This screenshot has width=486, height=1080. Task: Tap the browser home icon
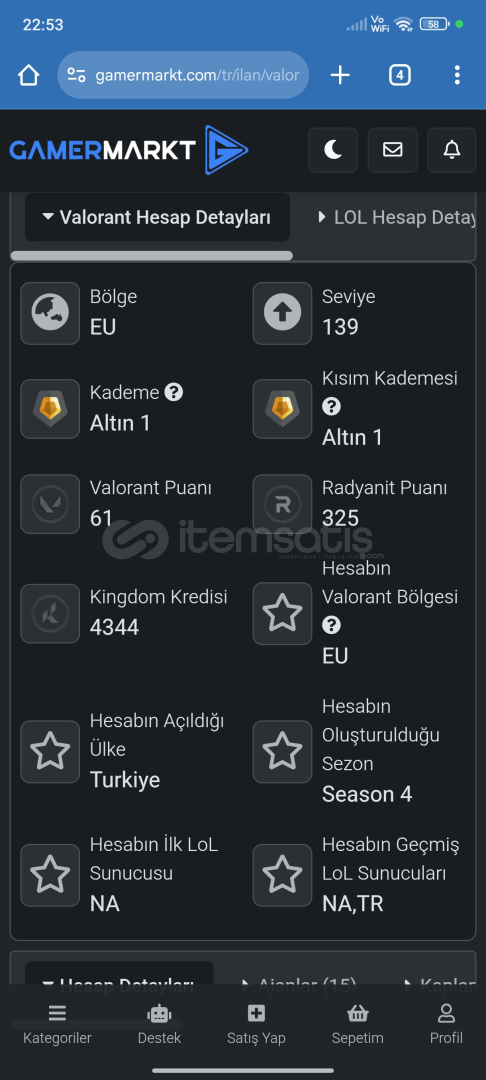[x=28, y=75]
